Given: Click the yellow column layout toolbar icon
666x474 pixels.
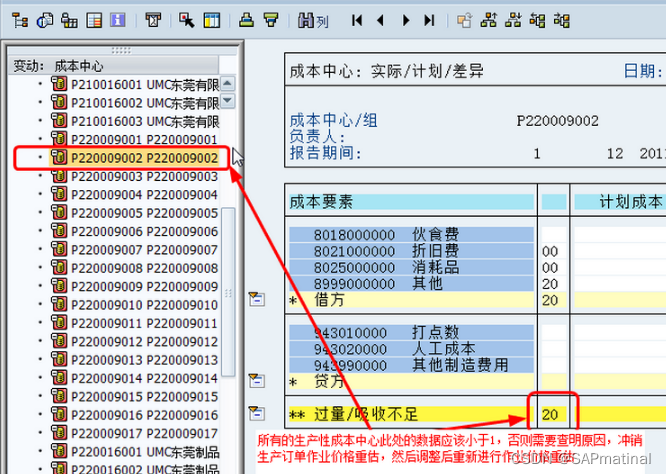Looking at the screenshot, I should coord(212,20).
